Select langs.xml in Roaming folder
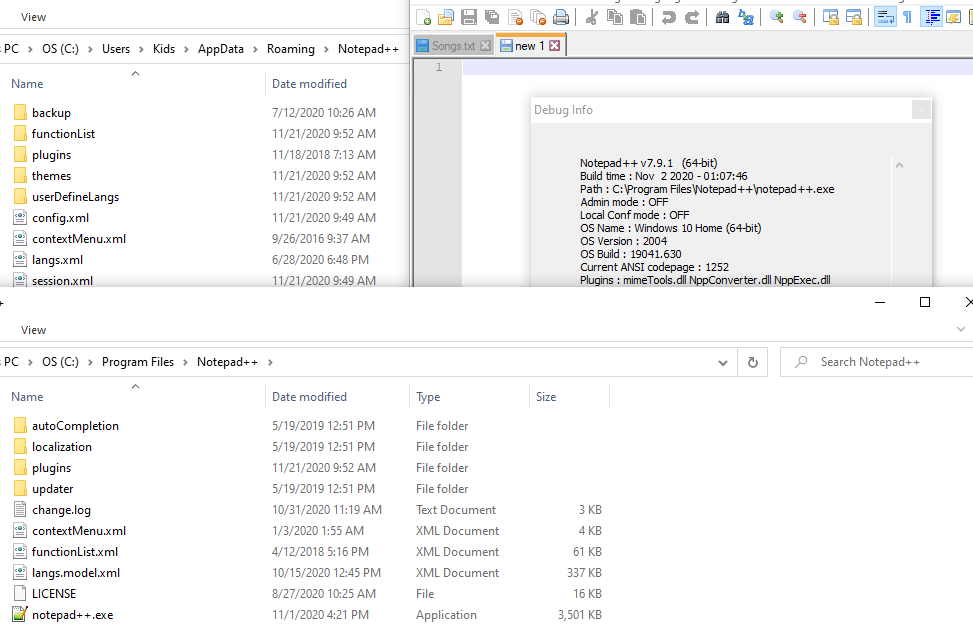The width and height of the screenshot is (973, 627). click(x=57, y=260)
